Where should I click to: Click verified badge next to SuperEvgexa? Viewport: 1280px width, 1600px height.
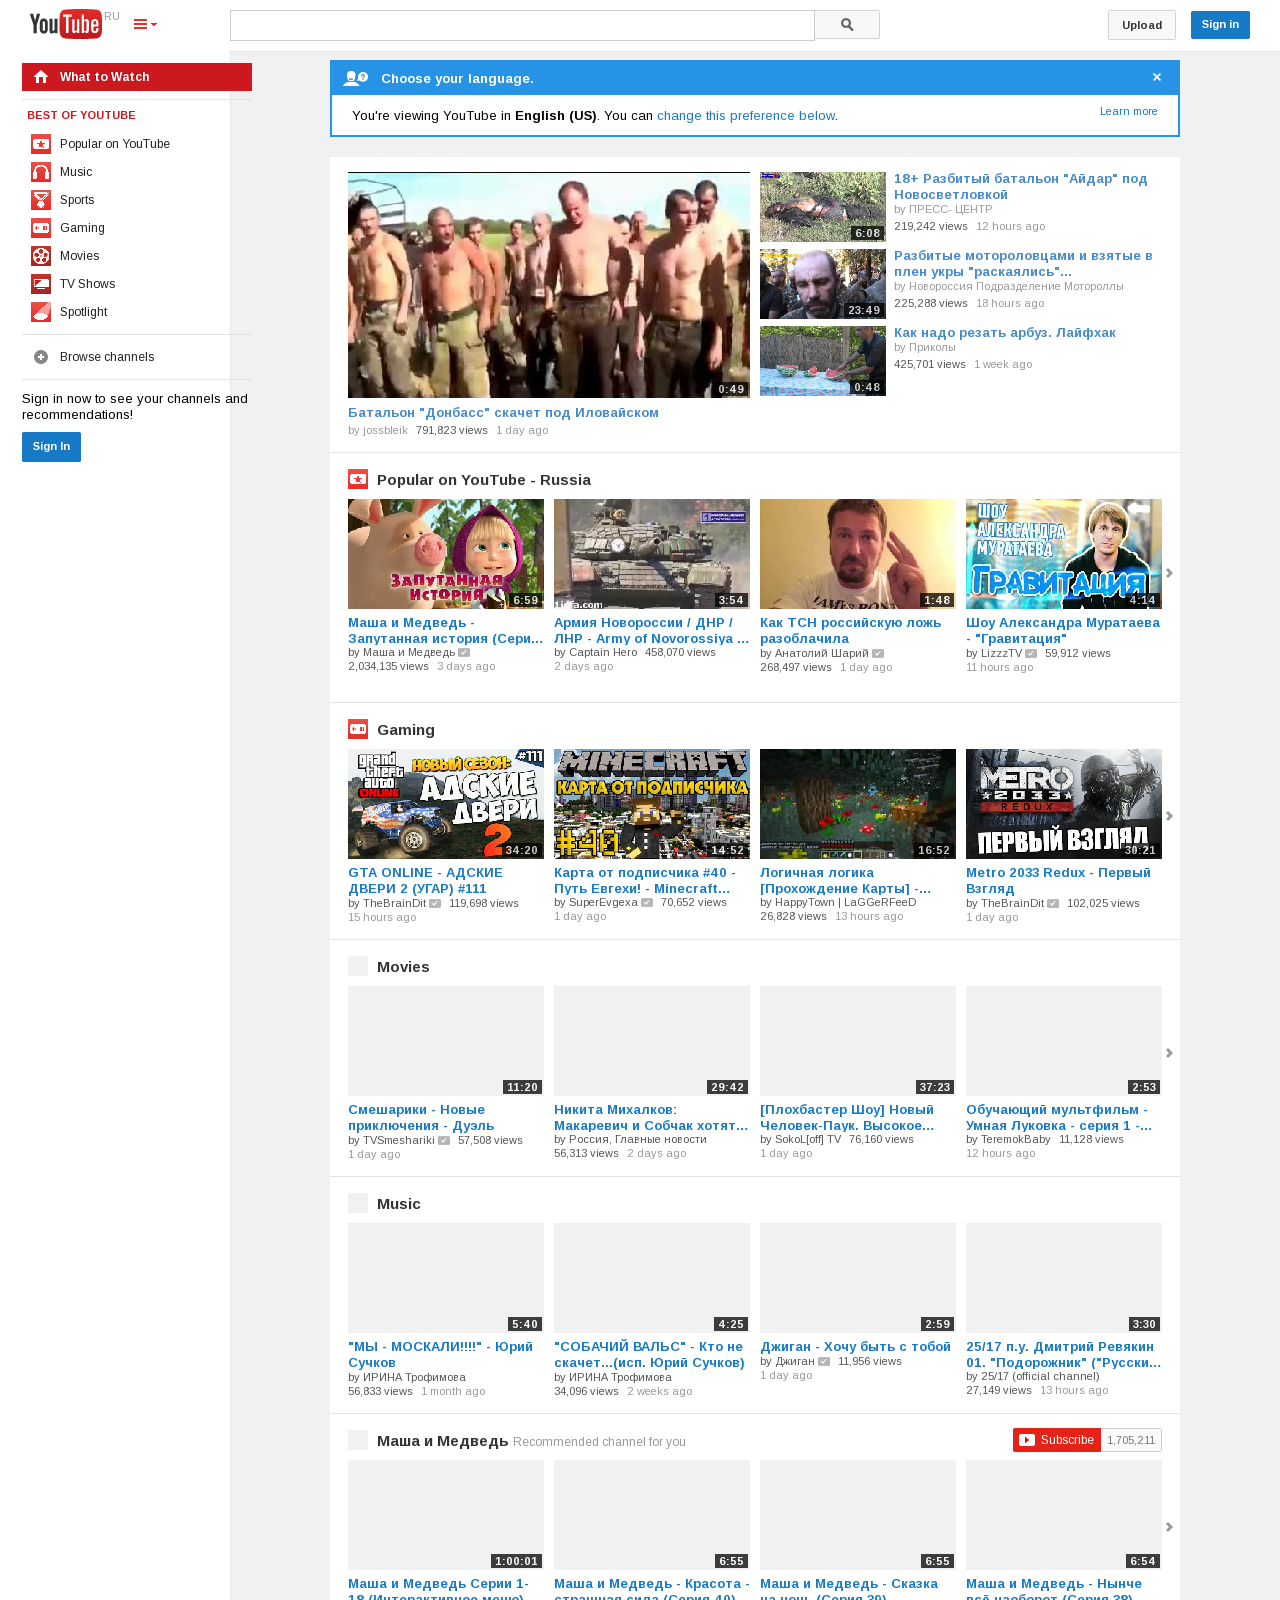(647, 902)
